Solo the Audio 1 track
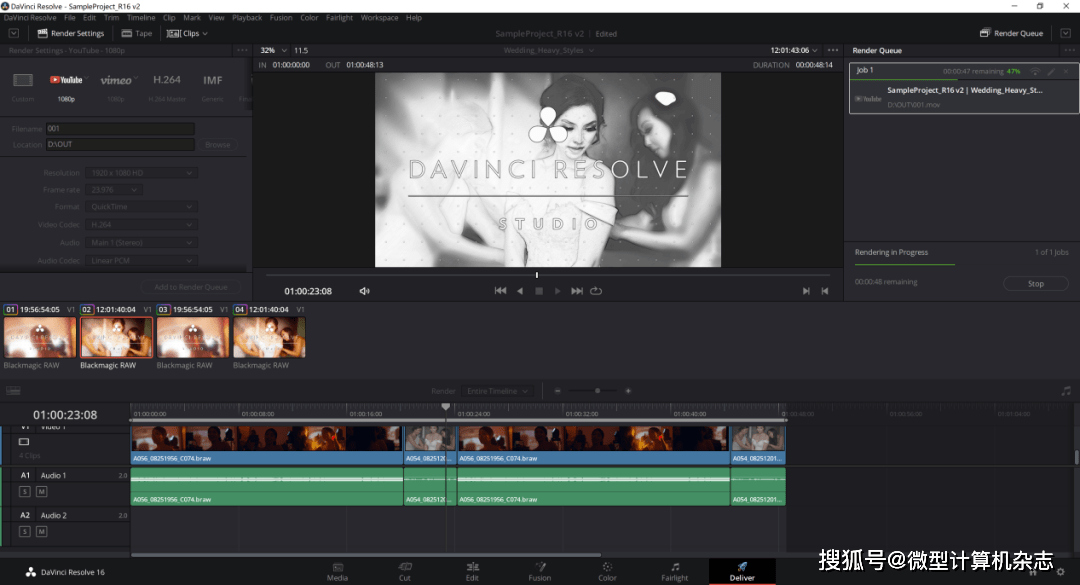This screenshot has width=1080, height=585. pos(25,491)
